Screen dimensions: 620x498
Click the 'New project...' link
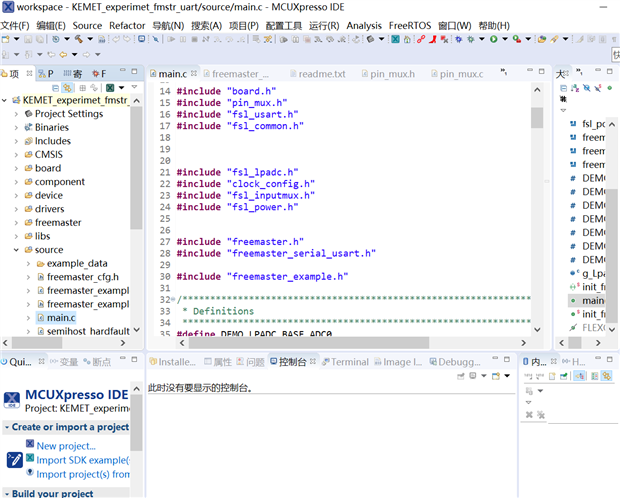point(66,446)
